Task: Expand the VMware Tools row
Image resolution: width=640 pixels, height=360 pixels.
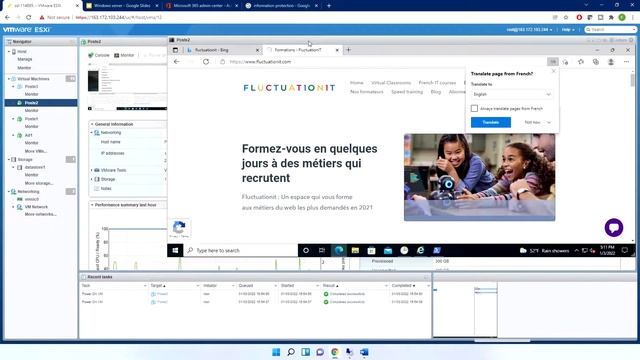Action: pos(92,170)
